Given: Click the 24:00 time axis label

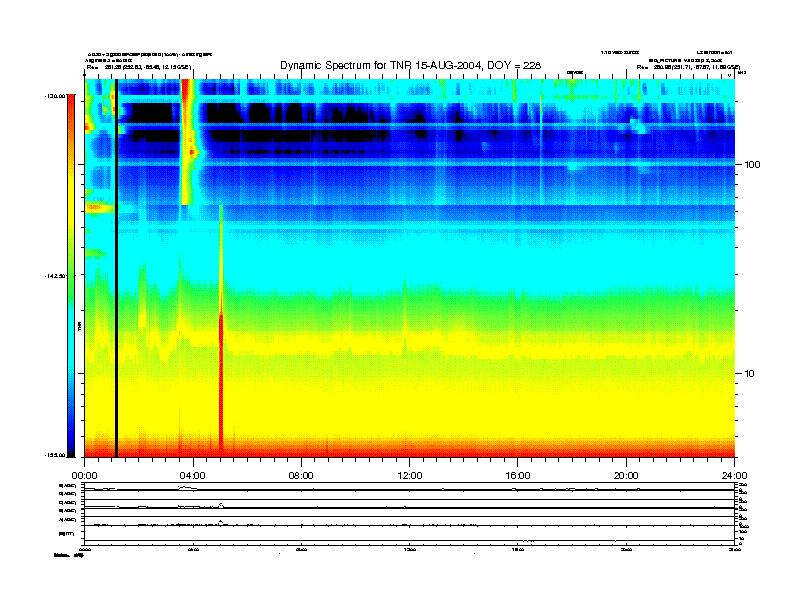Looking at the screenshot, I should [734, 476].
